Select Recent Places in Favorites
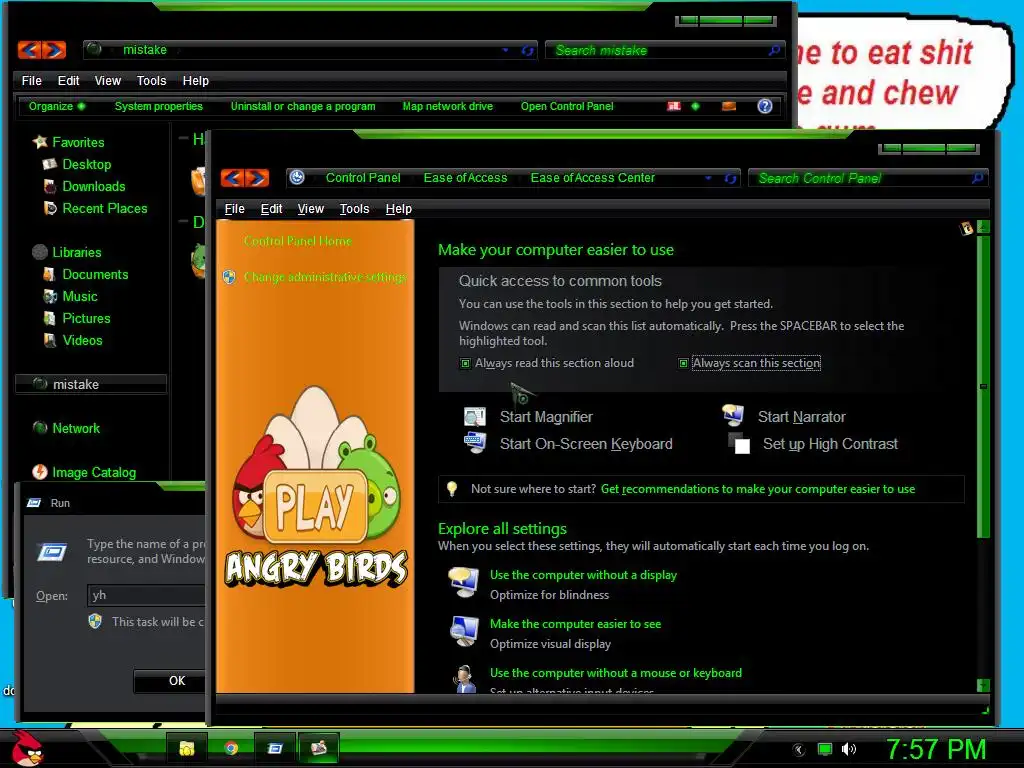The image size is (1024, 768). (104, 208)
